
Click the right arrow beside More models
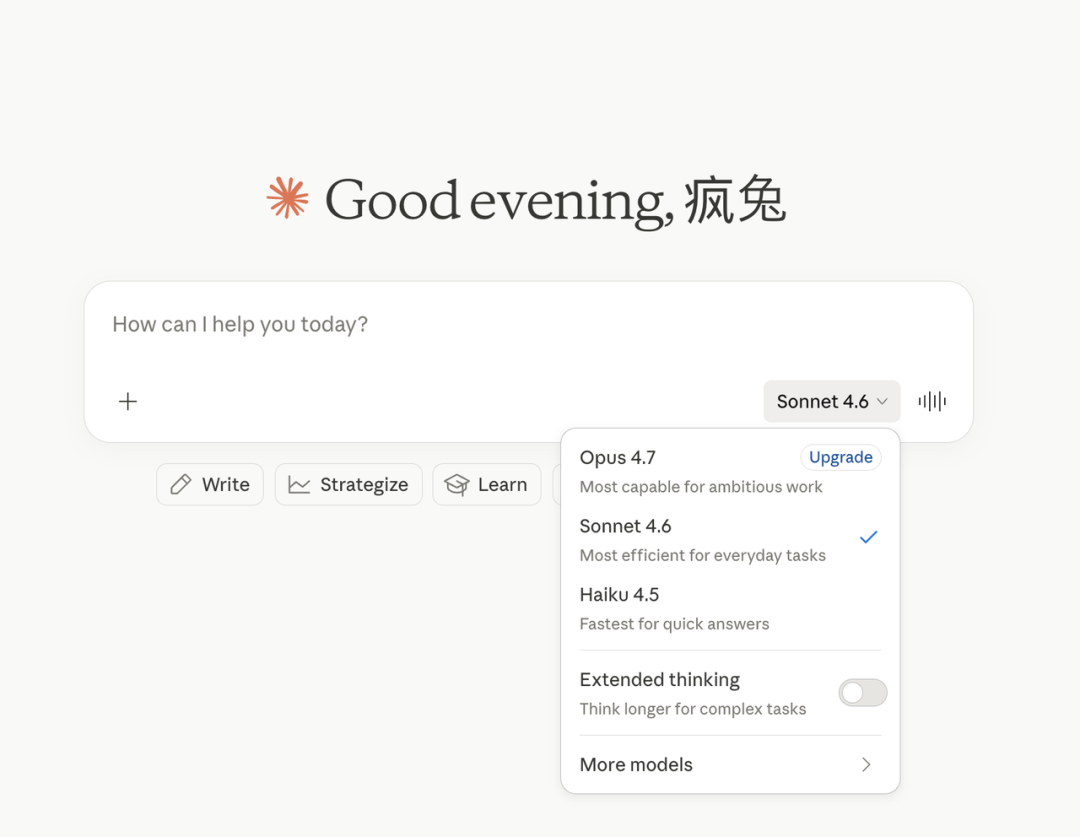click(866, 765)
